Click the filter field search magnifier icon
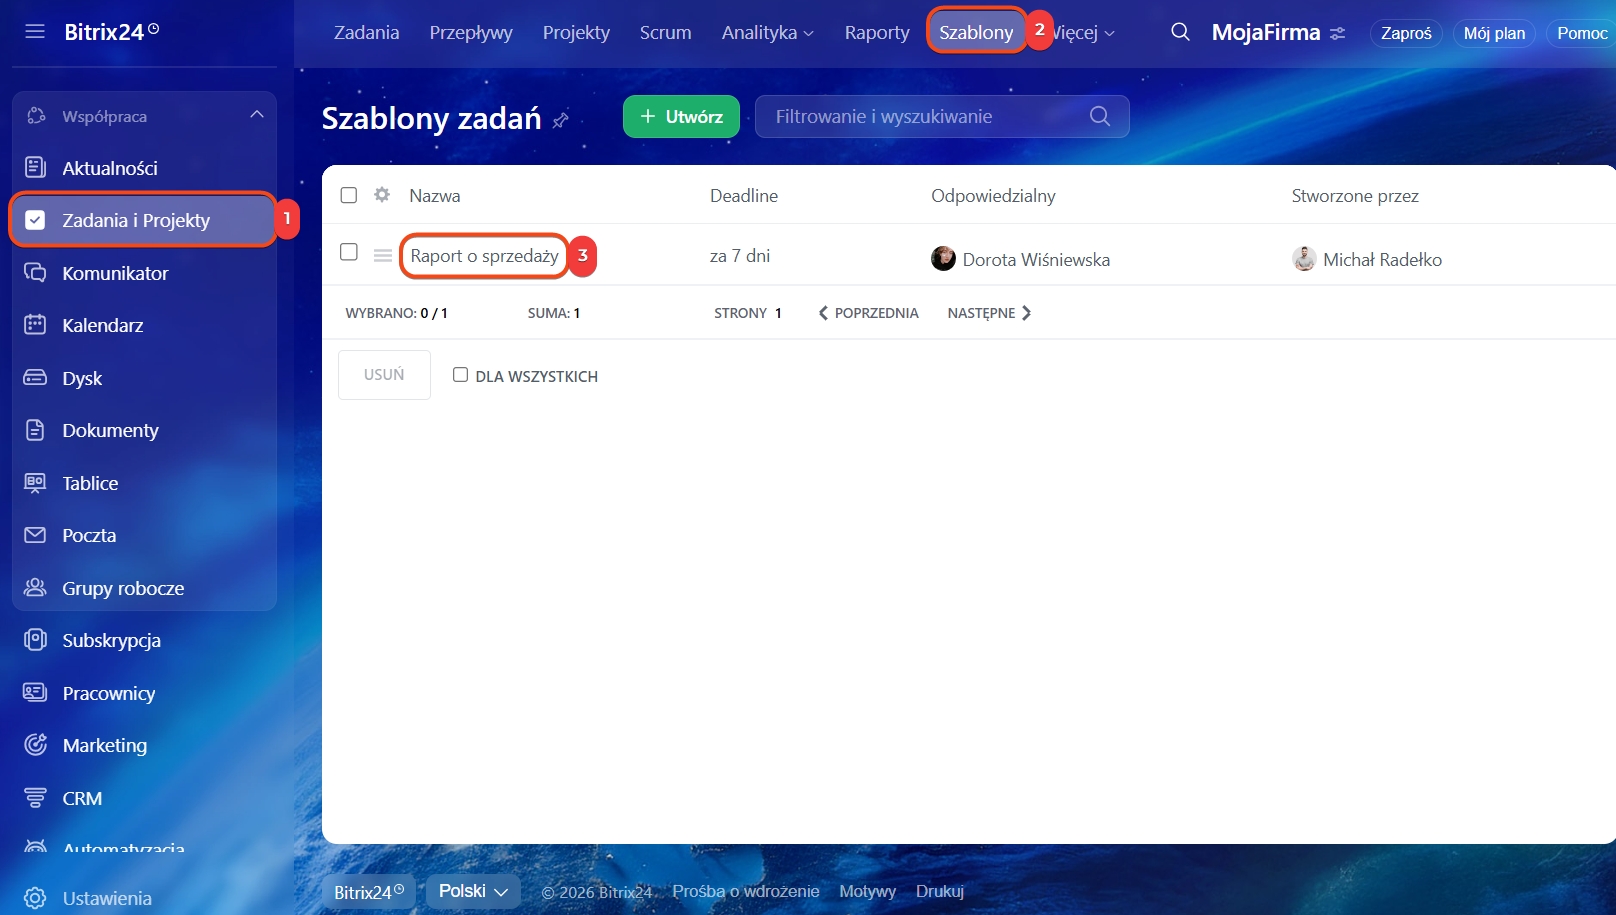 [x=1100, y=116]
